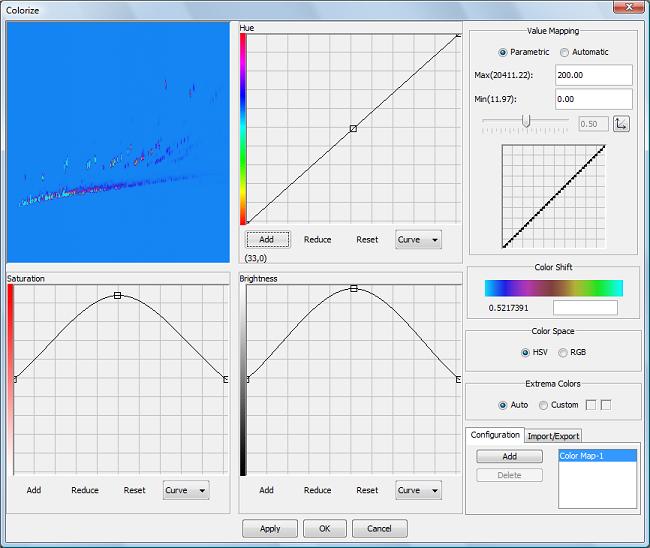Switch to the Import/Export tab
Viewport: 650px width, 548px height.
553,436
